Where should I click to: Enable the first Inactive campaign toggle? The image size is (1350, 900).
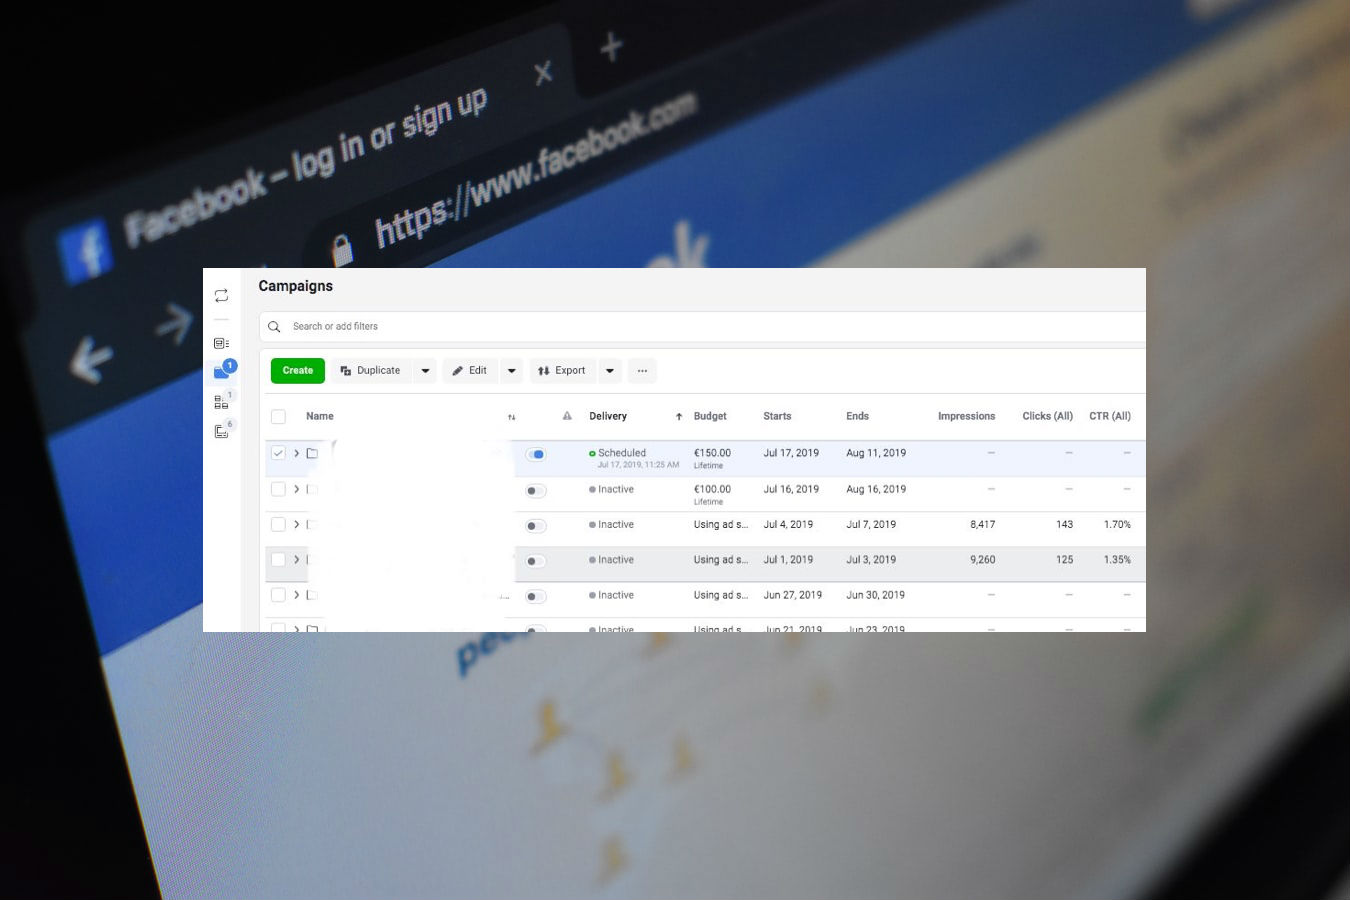(535, 490)
